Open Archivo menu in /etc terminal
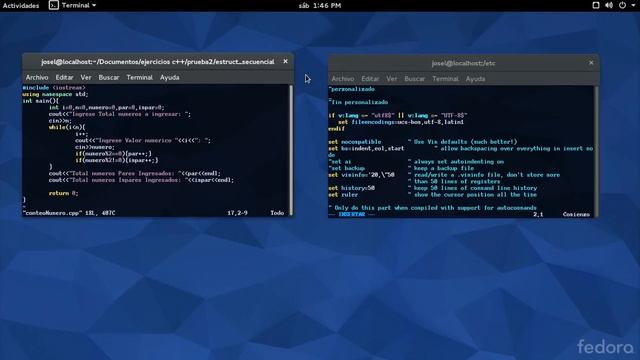 pos(342,78)
